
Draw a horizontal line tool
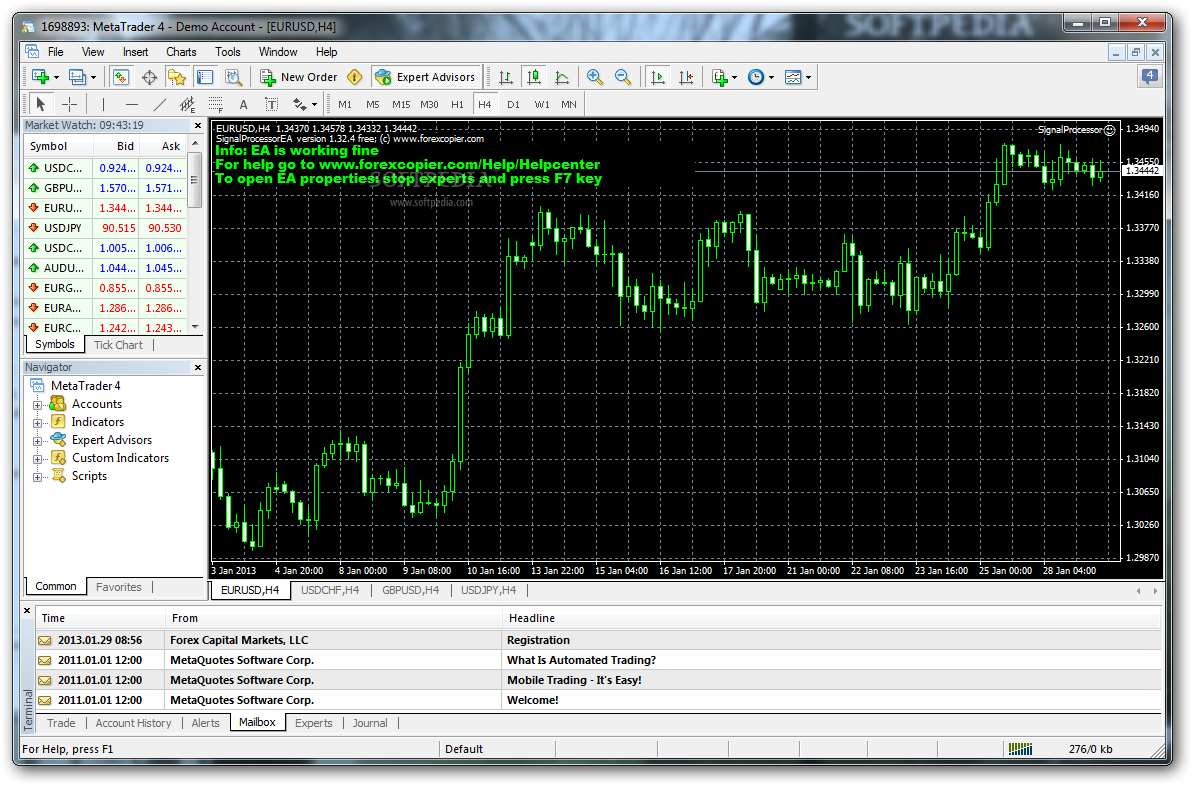click(132, 104)
